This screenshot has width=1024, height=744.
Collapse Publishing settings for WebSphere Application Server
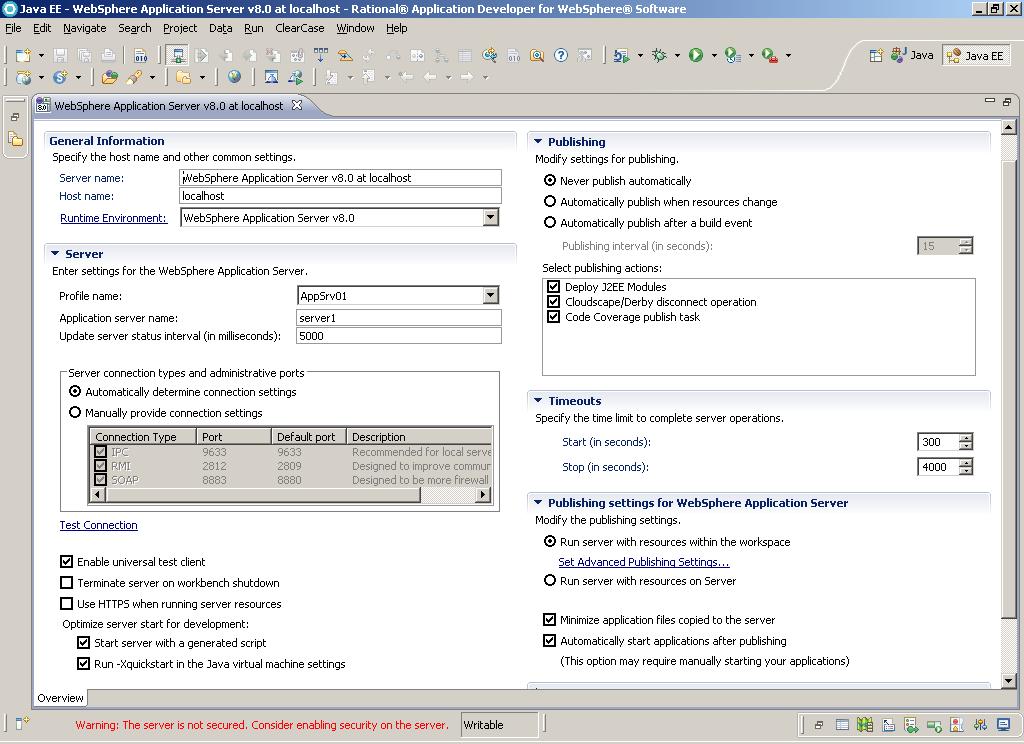(x=538, y=502)
